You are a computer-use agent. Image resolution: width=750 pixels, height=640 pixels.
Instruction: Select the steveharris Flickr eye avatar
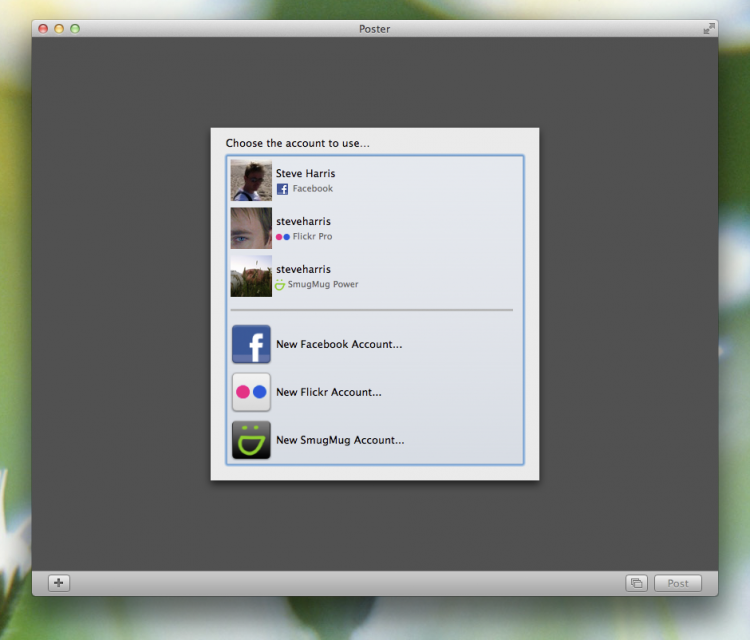pyautogui.click(x=251, y=228)
